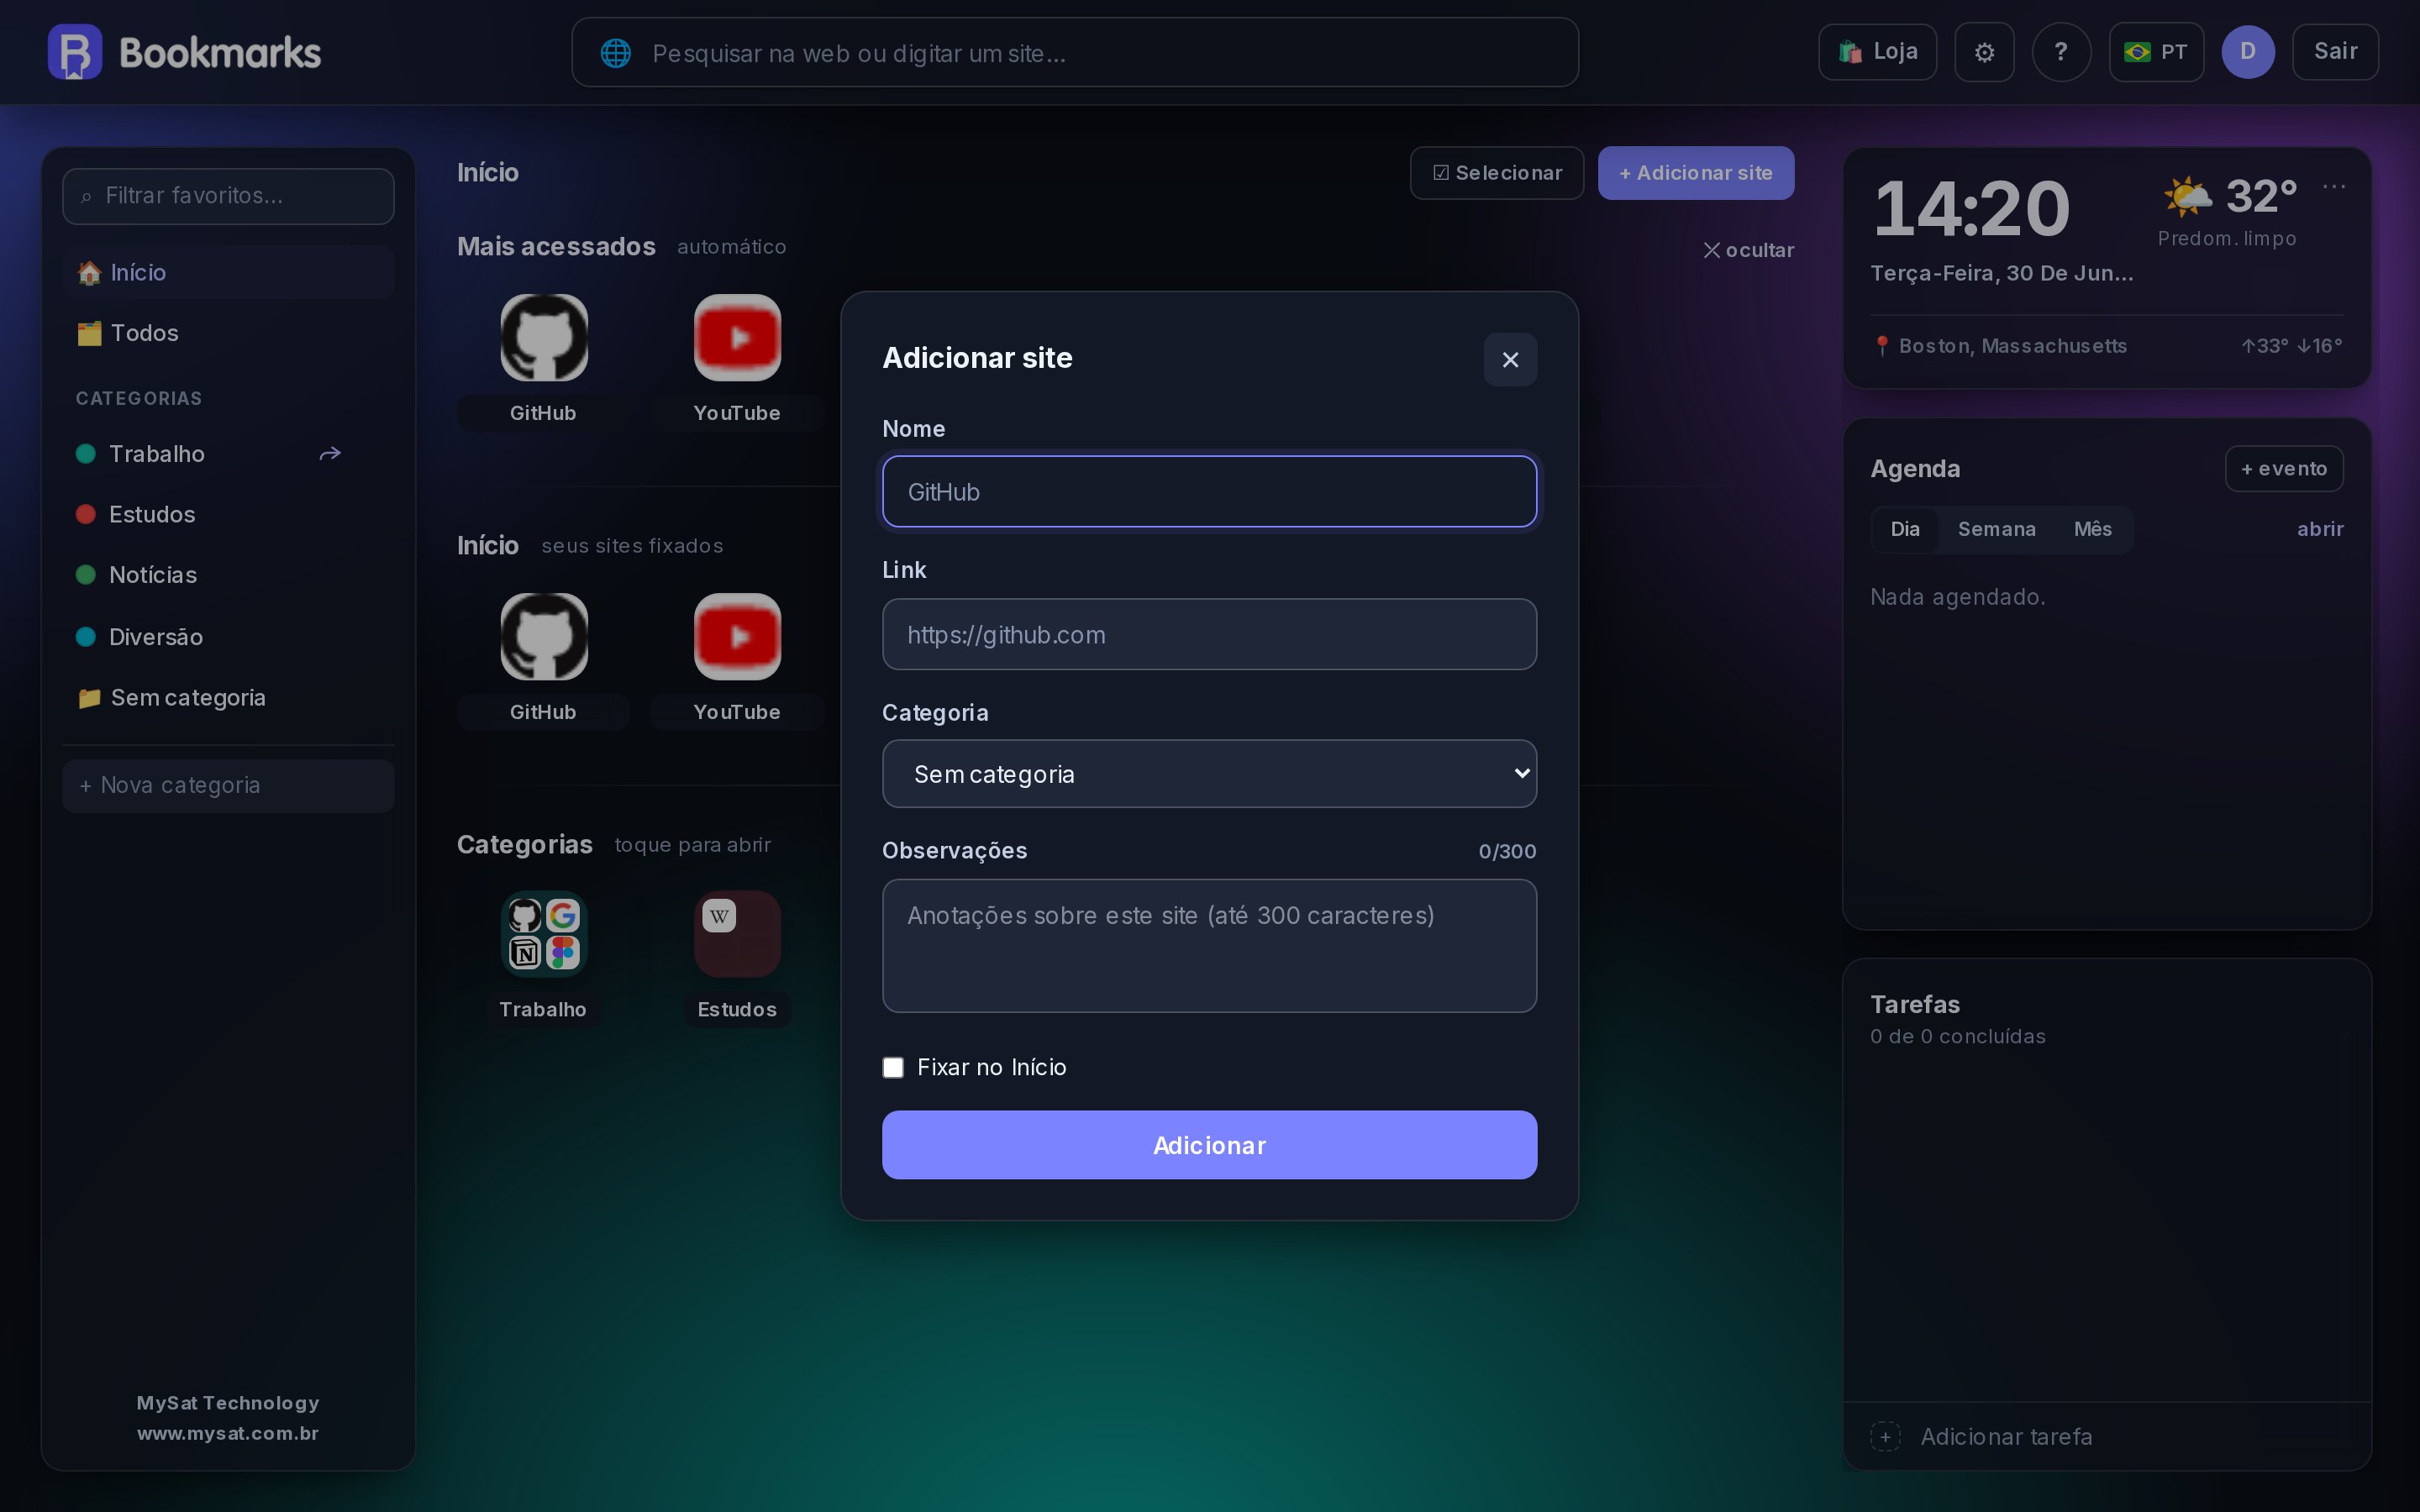This screenshot has width=2420, height=1512.
Task: Open the PT language selector
Action: [2155, 52]
